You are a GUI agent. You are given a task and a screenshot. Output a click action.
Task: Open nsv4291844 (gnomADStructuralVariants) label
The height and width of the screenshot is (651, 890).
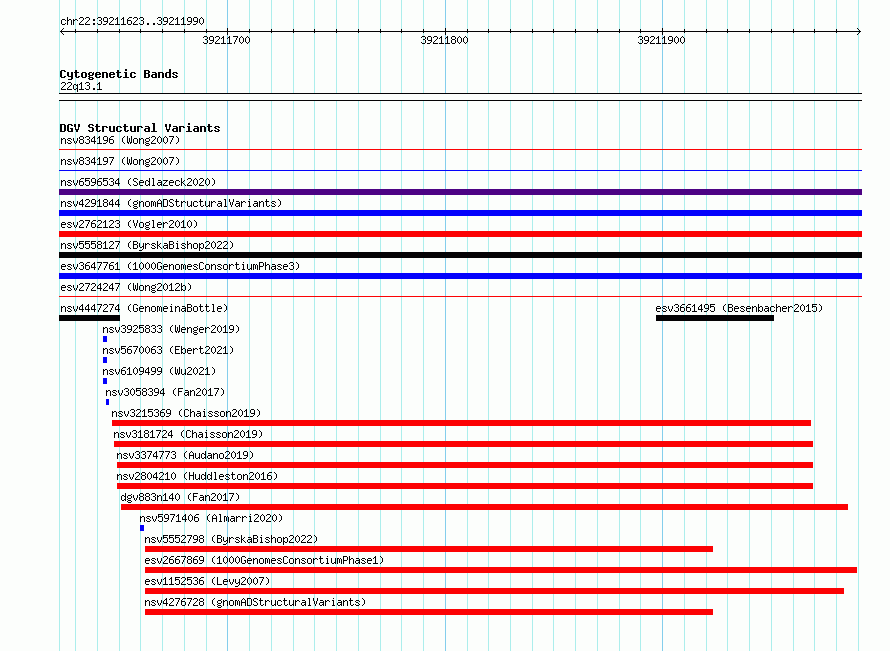tap(171, 203)
